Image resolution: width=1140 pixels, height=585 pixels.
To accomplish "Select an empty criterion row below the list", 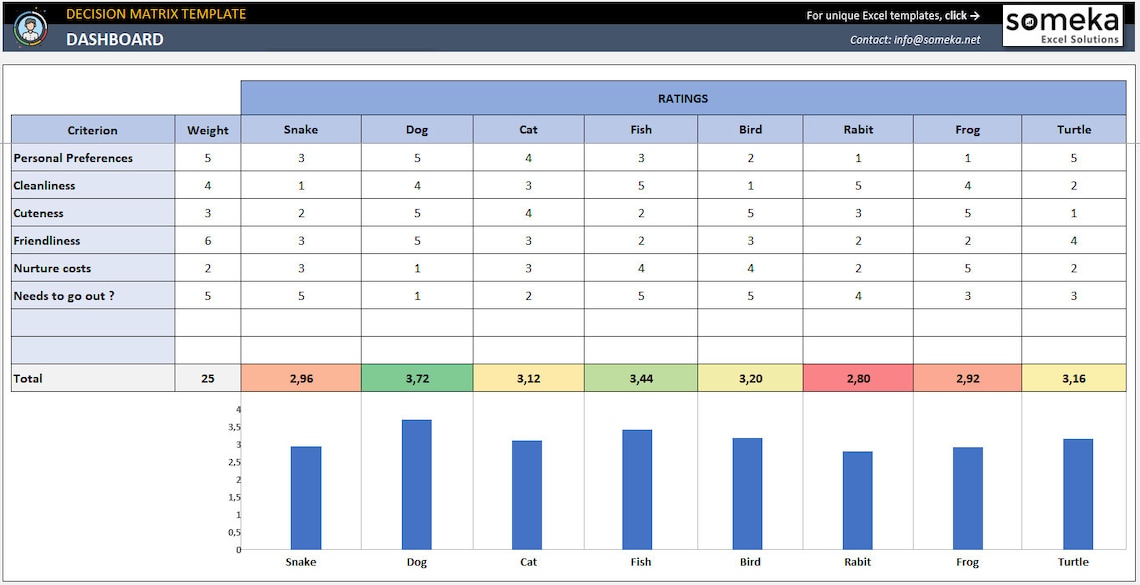I will (92, 323).
